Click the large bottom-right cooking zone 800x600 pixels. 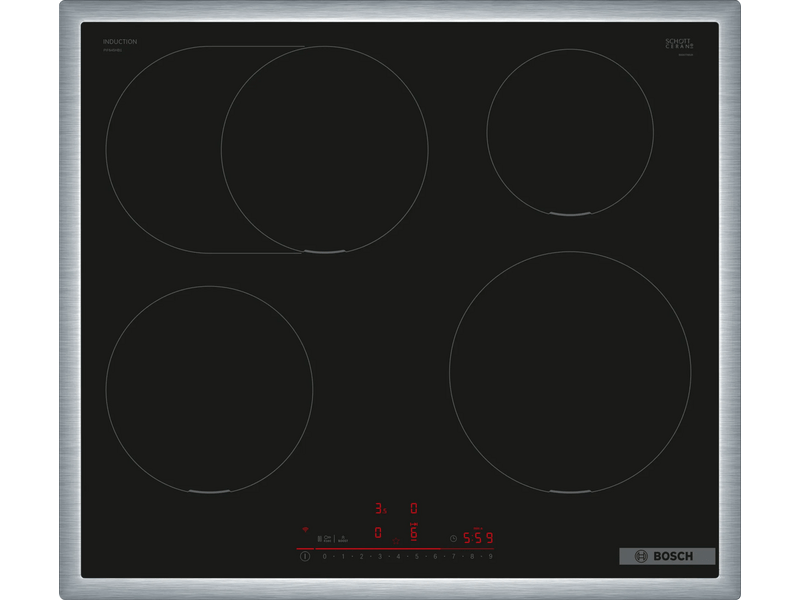[569, 371]
